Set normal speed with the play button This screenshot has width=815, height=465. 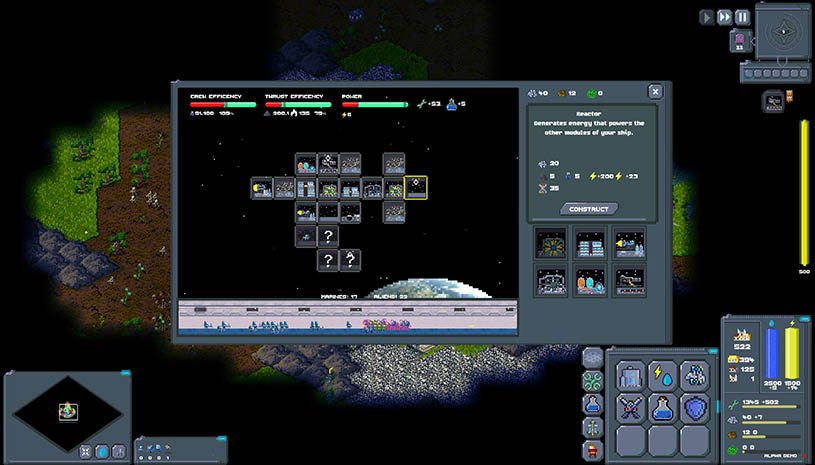706,17
